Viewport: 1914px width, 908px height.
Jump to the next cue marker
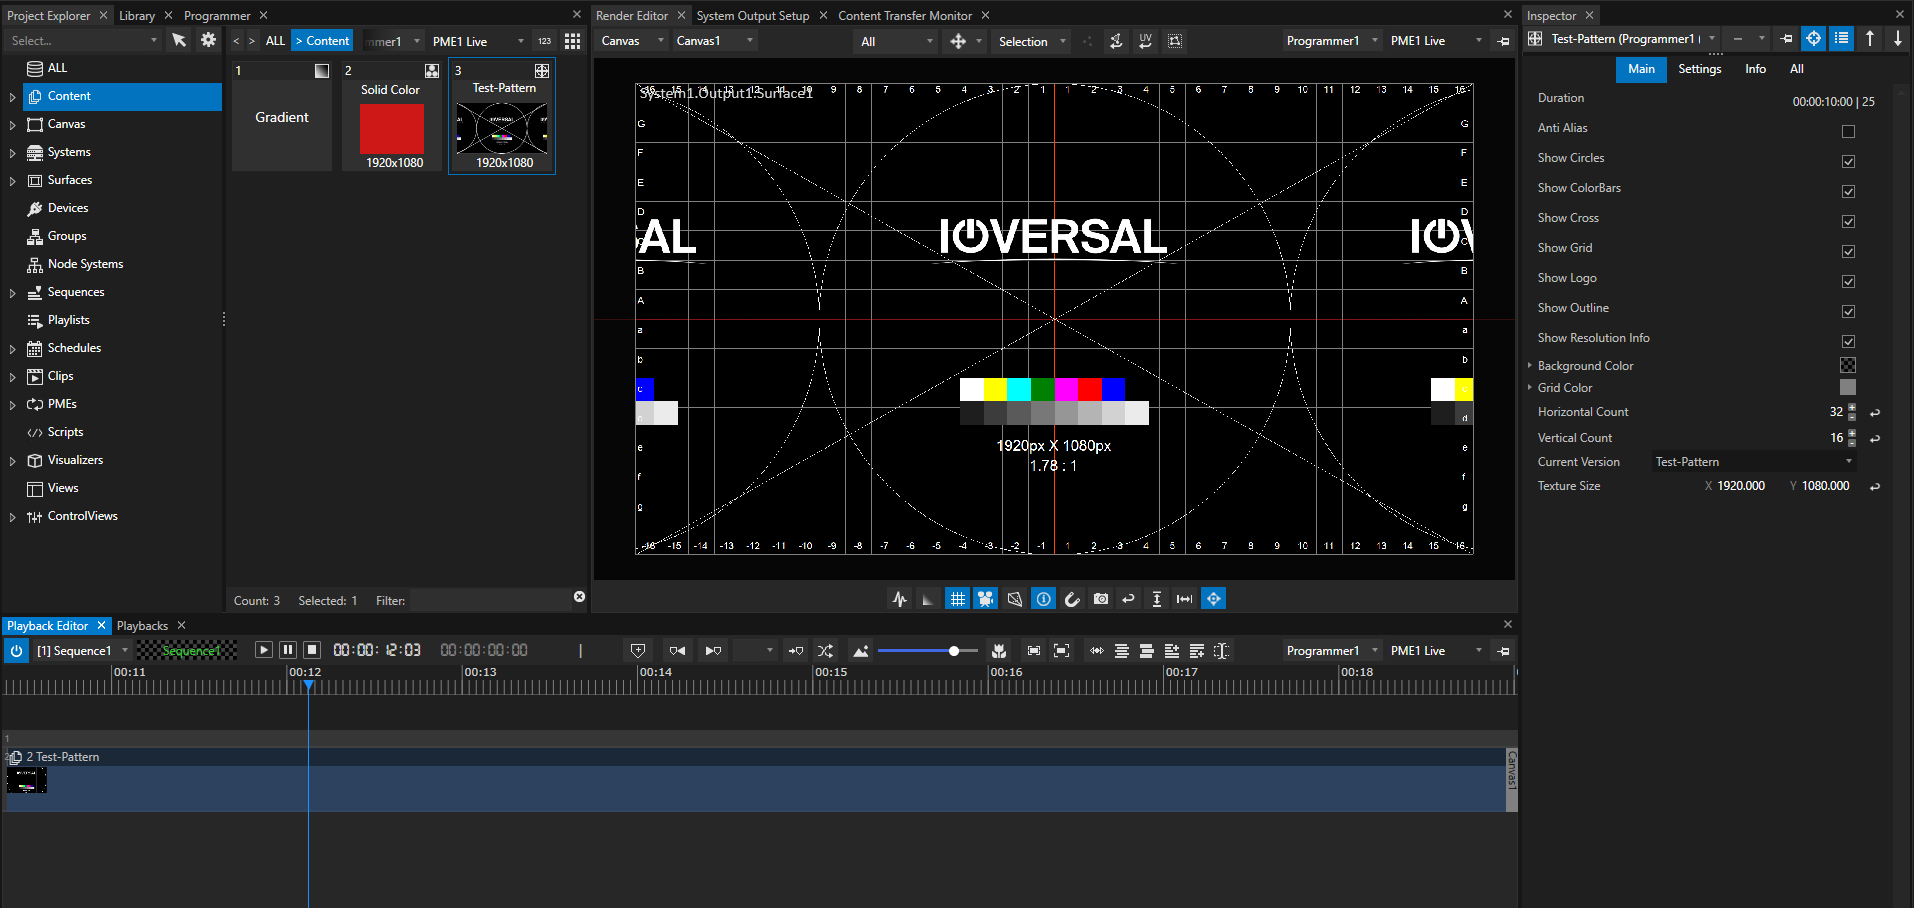(713, 651)
